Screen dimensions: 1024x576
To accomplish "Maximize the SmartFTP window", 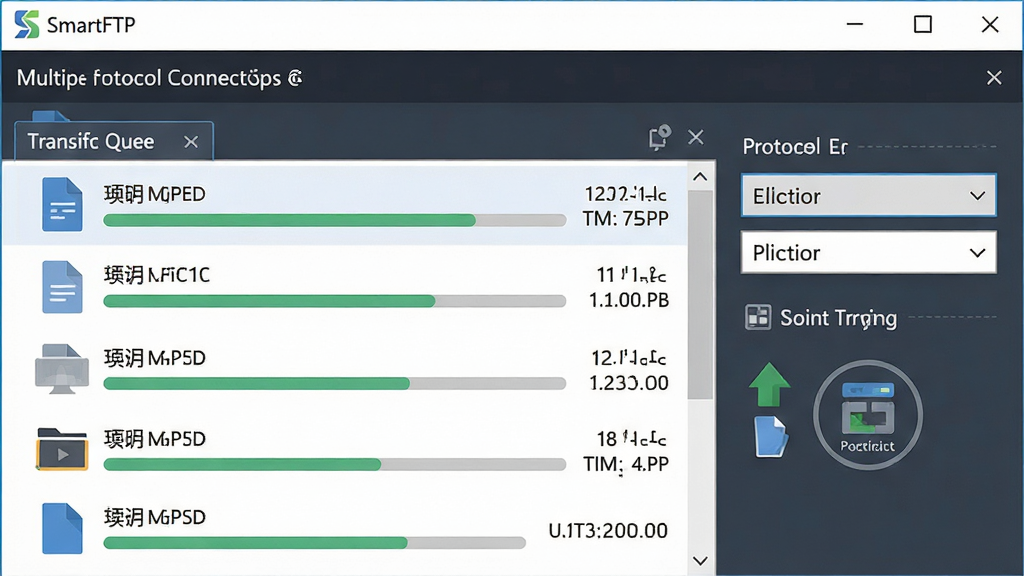I will tap(923, 25).
